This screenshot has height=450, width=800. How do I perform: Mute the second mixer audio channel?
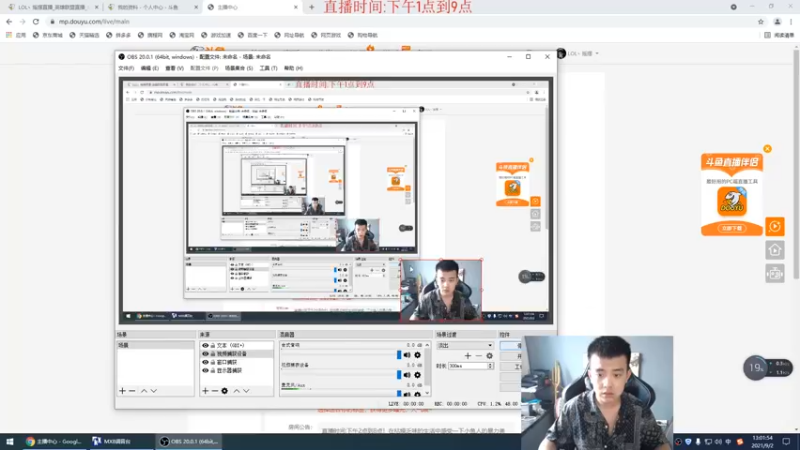(407, 375)
